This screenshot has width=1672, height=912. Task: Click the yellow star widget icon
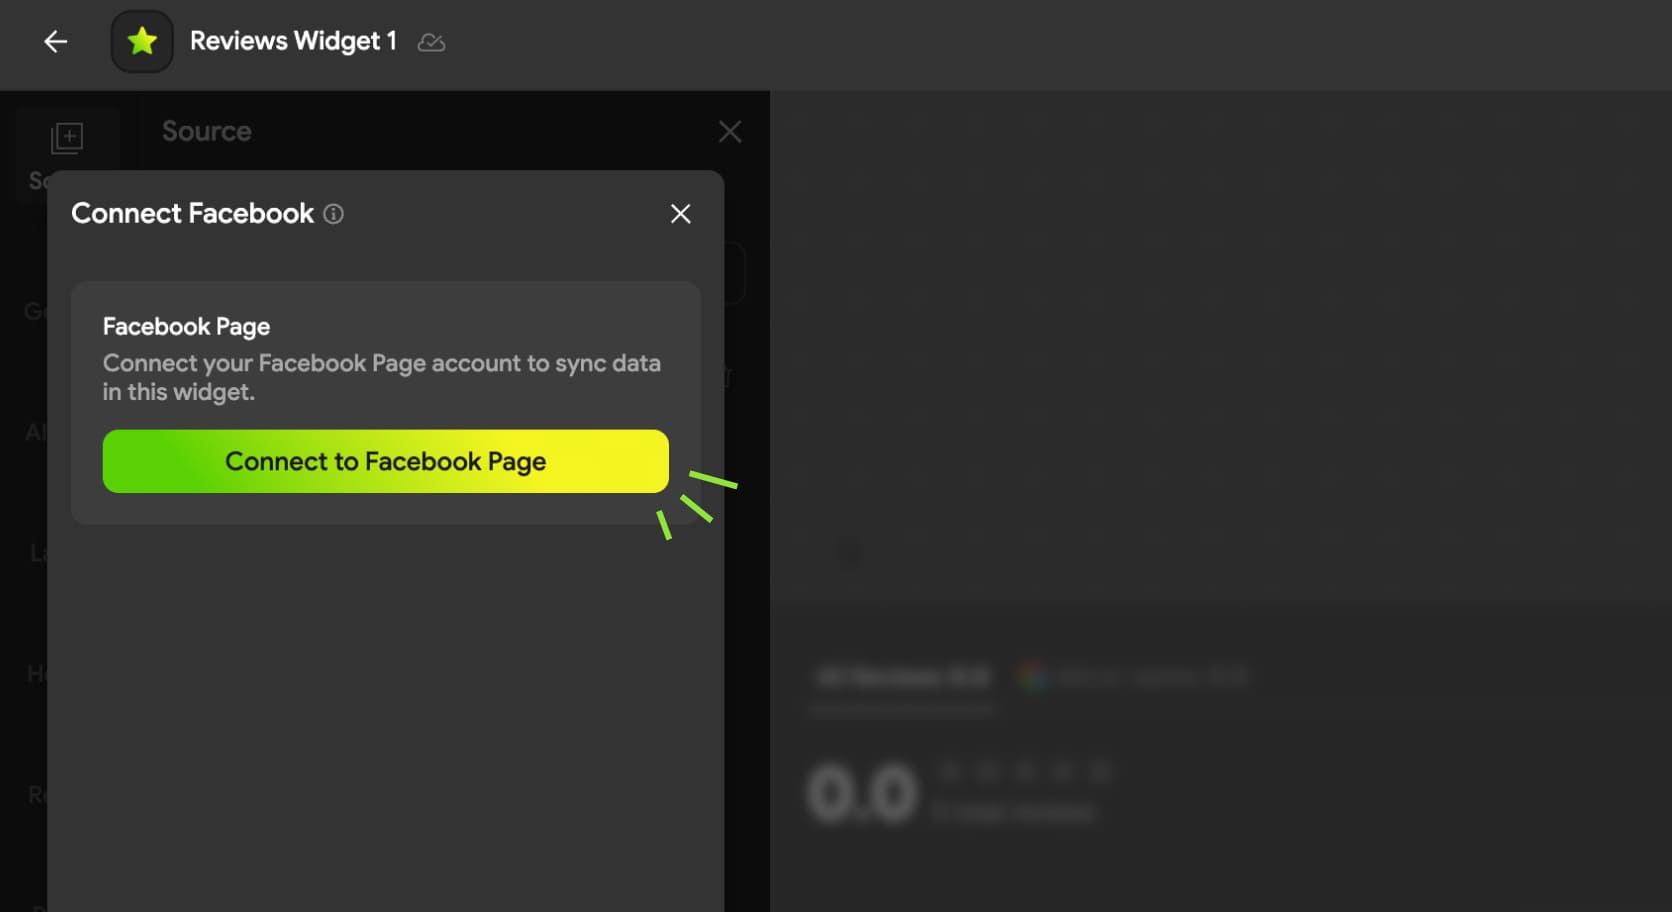pyautogui.click(x=142, y=41)
